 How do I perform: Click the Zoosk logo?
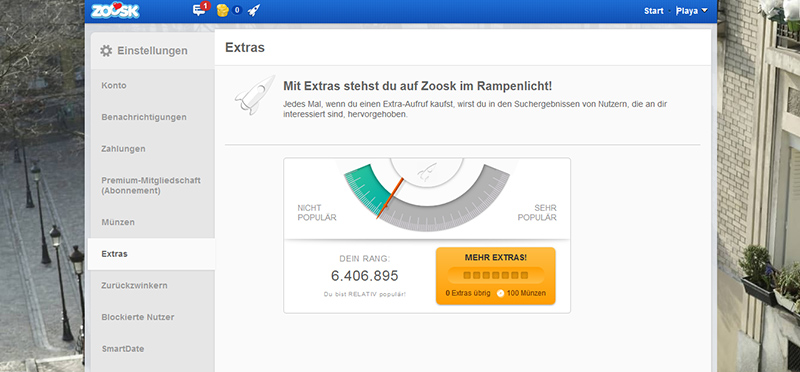[115, 10]
